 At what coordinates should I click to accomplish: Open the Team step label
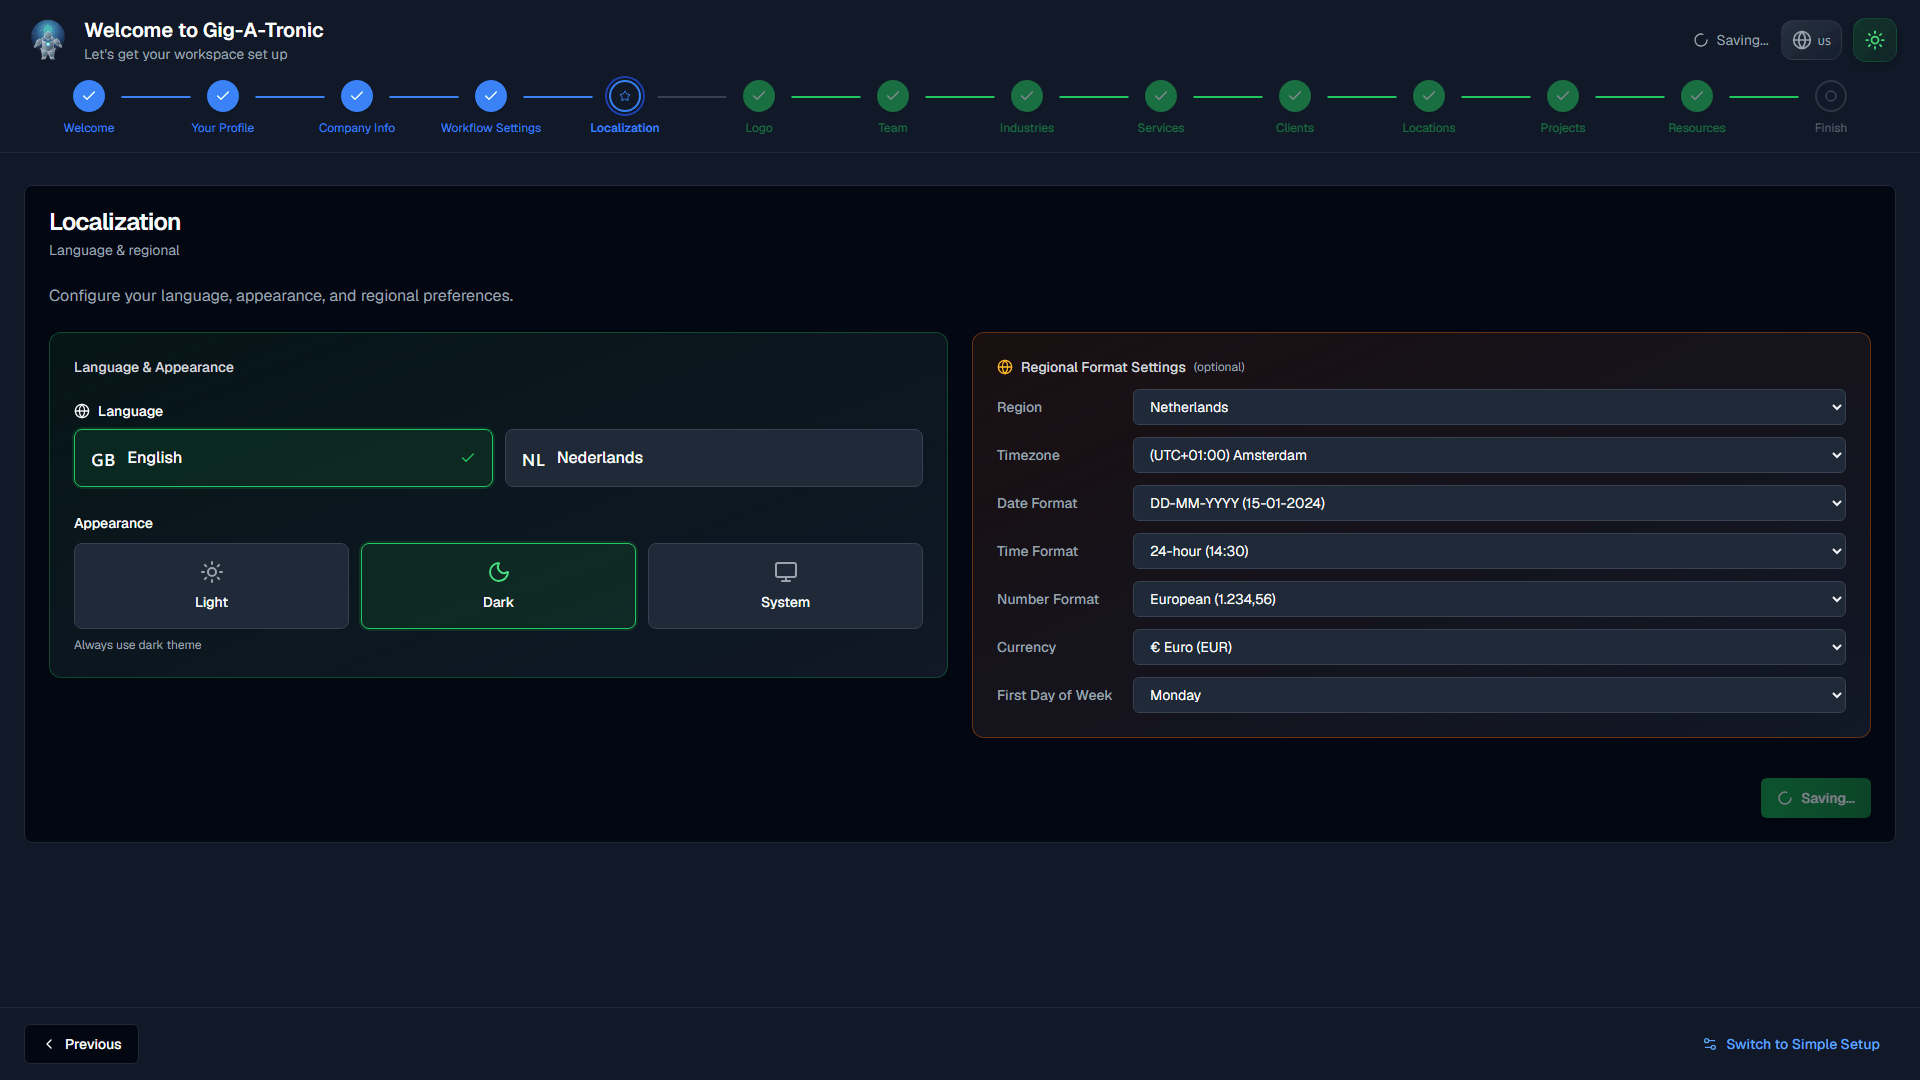(893, 128)
